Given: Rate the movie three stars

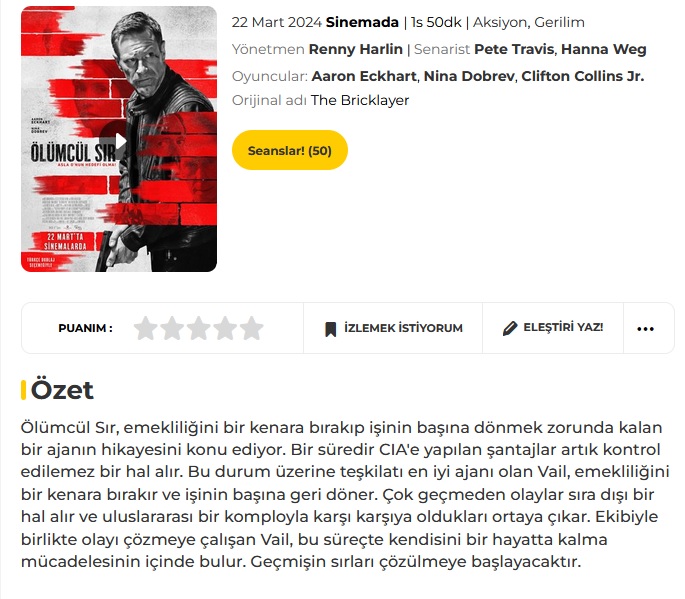Looking at the screenshot, I should pos(199,328).
